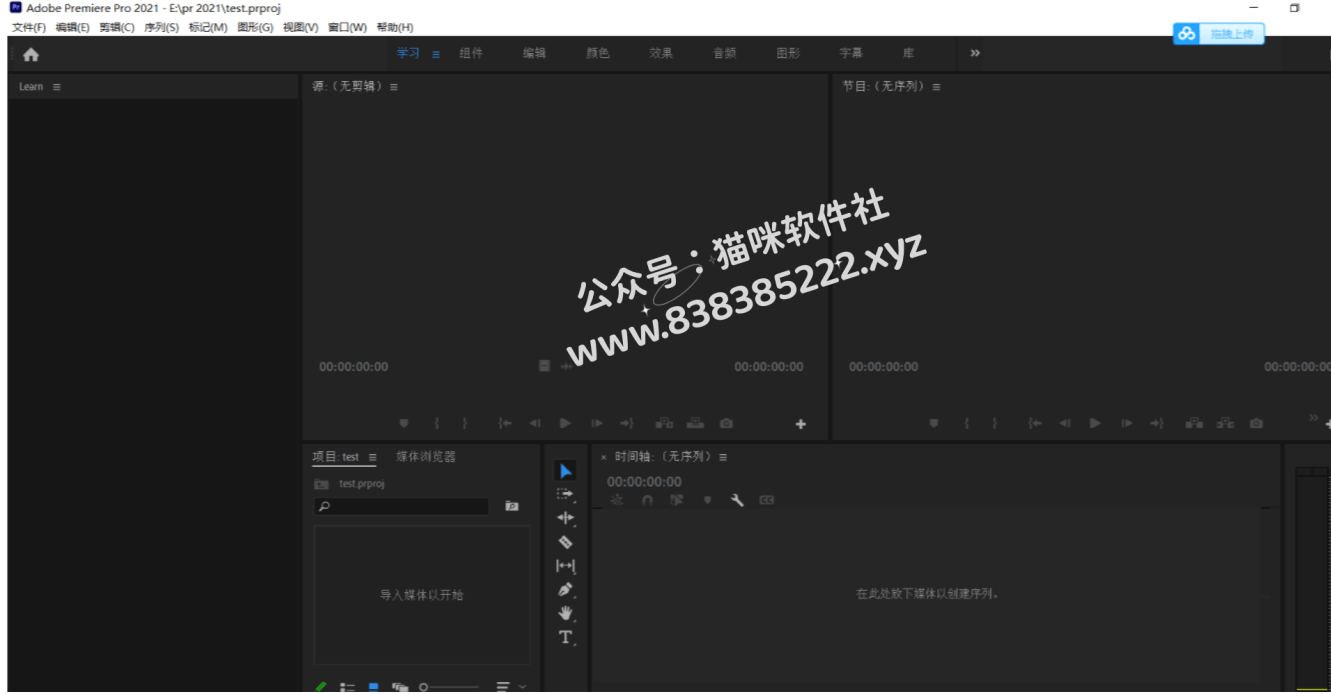Open the 时间轴 panel menu
Screen dimensions: 1331x694
pos(723,457)
